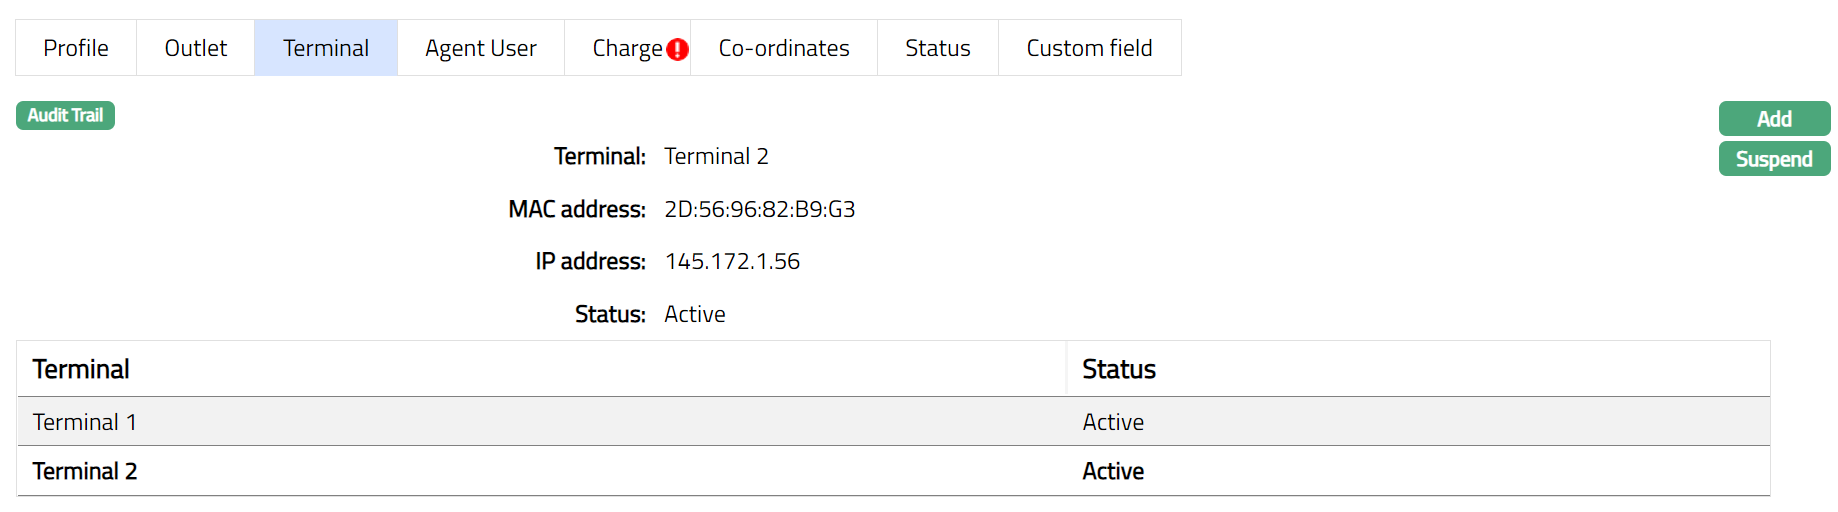Click the Terminal column header
The image size is (1838, 512).
(x=81, y=369)
